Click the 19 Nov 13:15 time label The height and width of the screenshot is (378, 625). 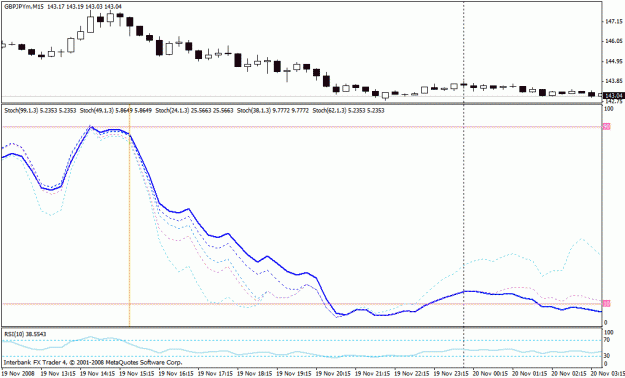(x=57, y=374)
